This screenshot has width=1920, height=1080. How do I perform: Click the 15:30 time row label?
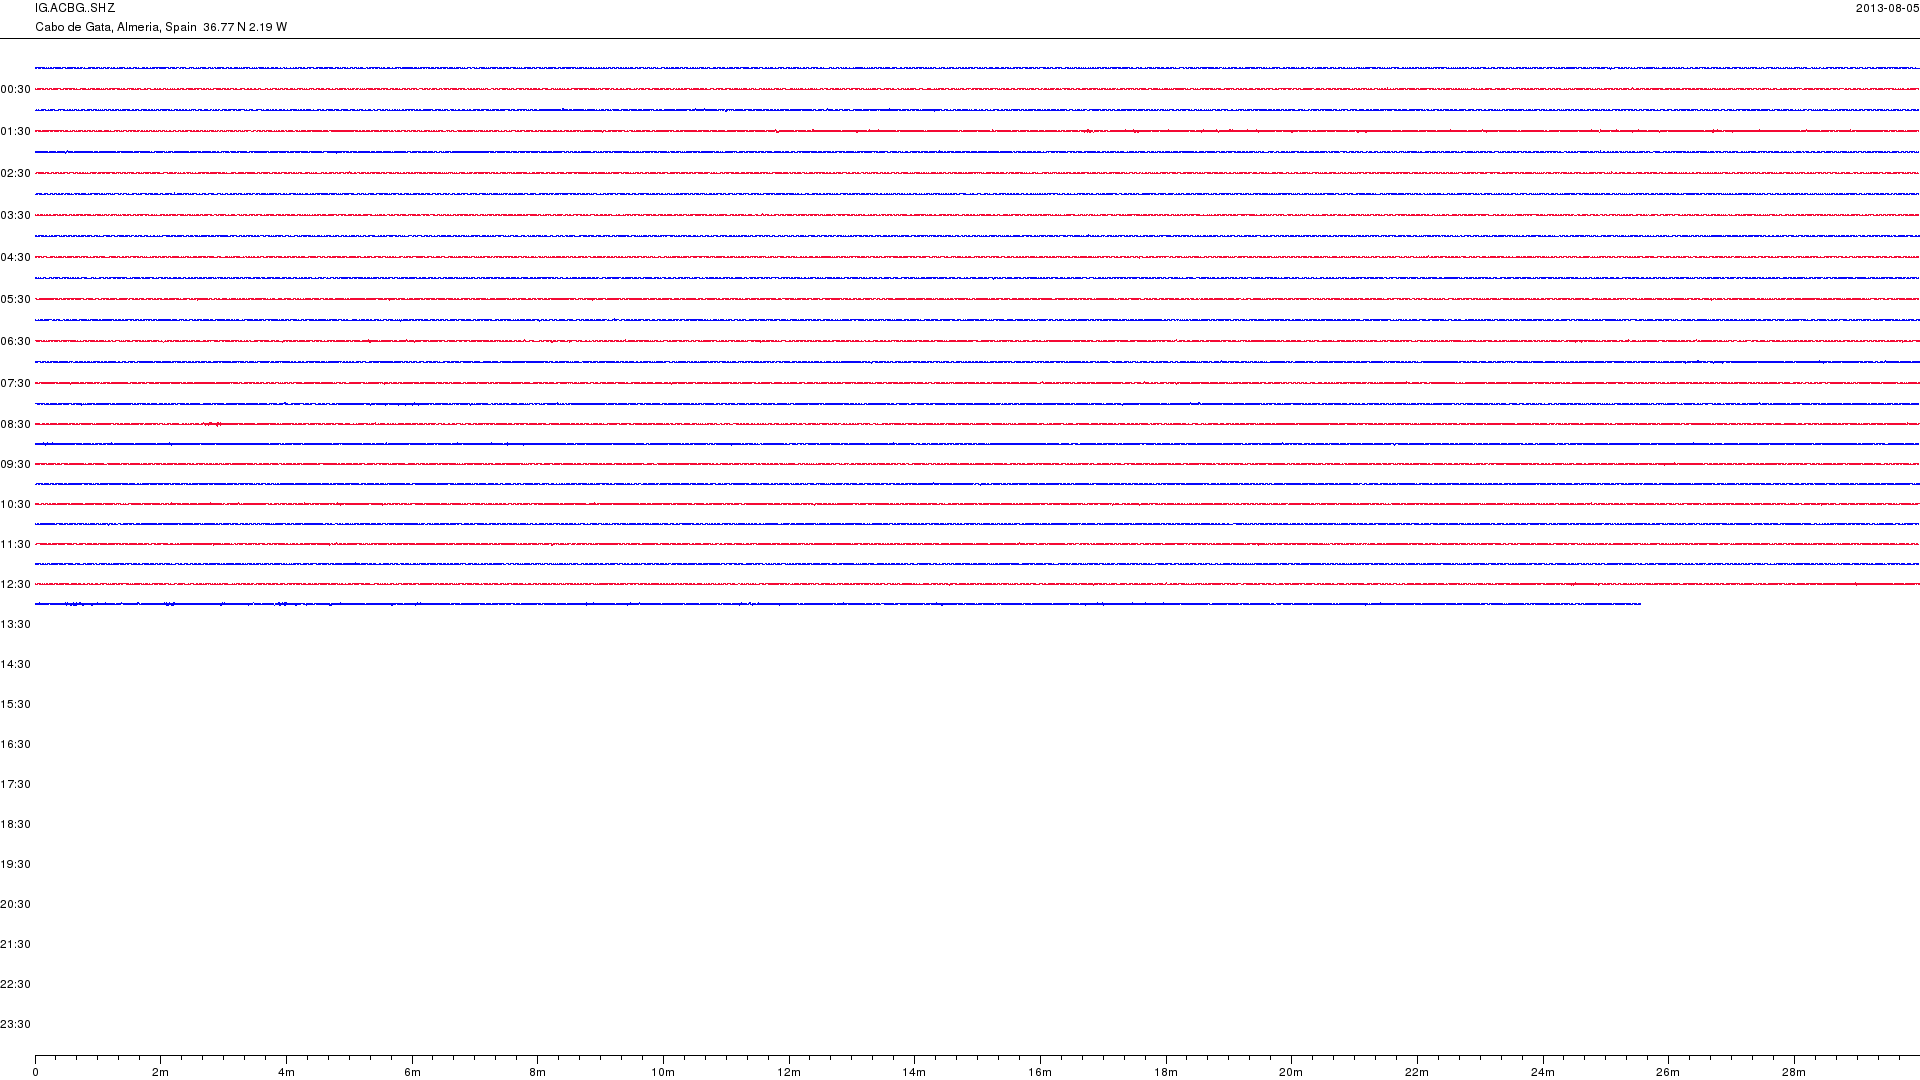click(16, 705)
